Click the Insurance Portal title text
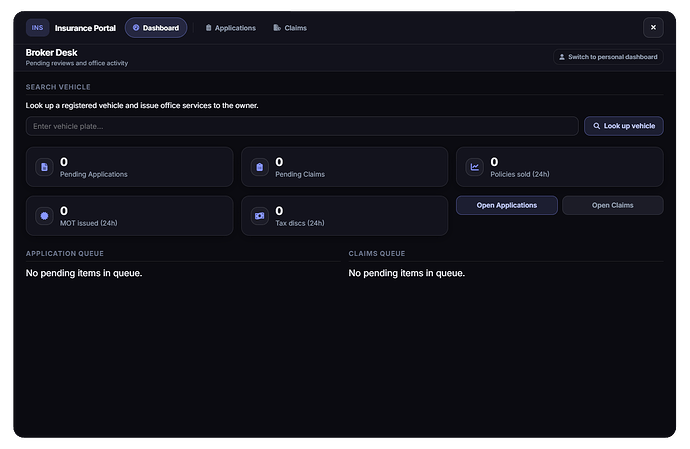This screenshot has width=690, height=449. pos(85,28)
